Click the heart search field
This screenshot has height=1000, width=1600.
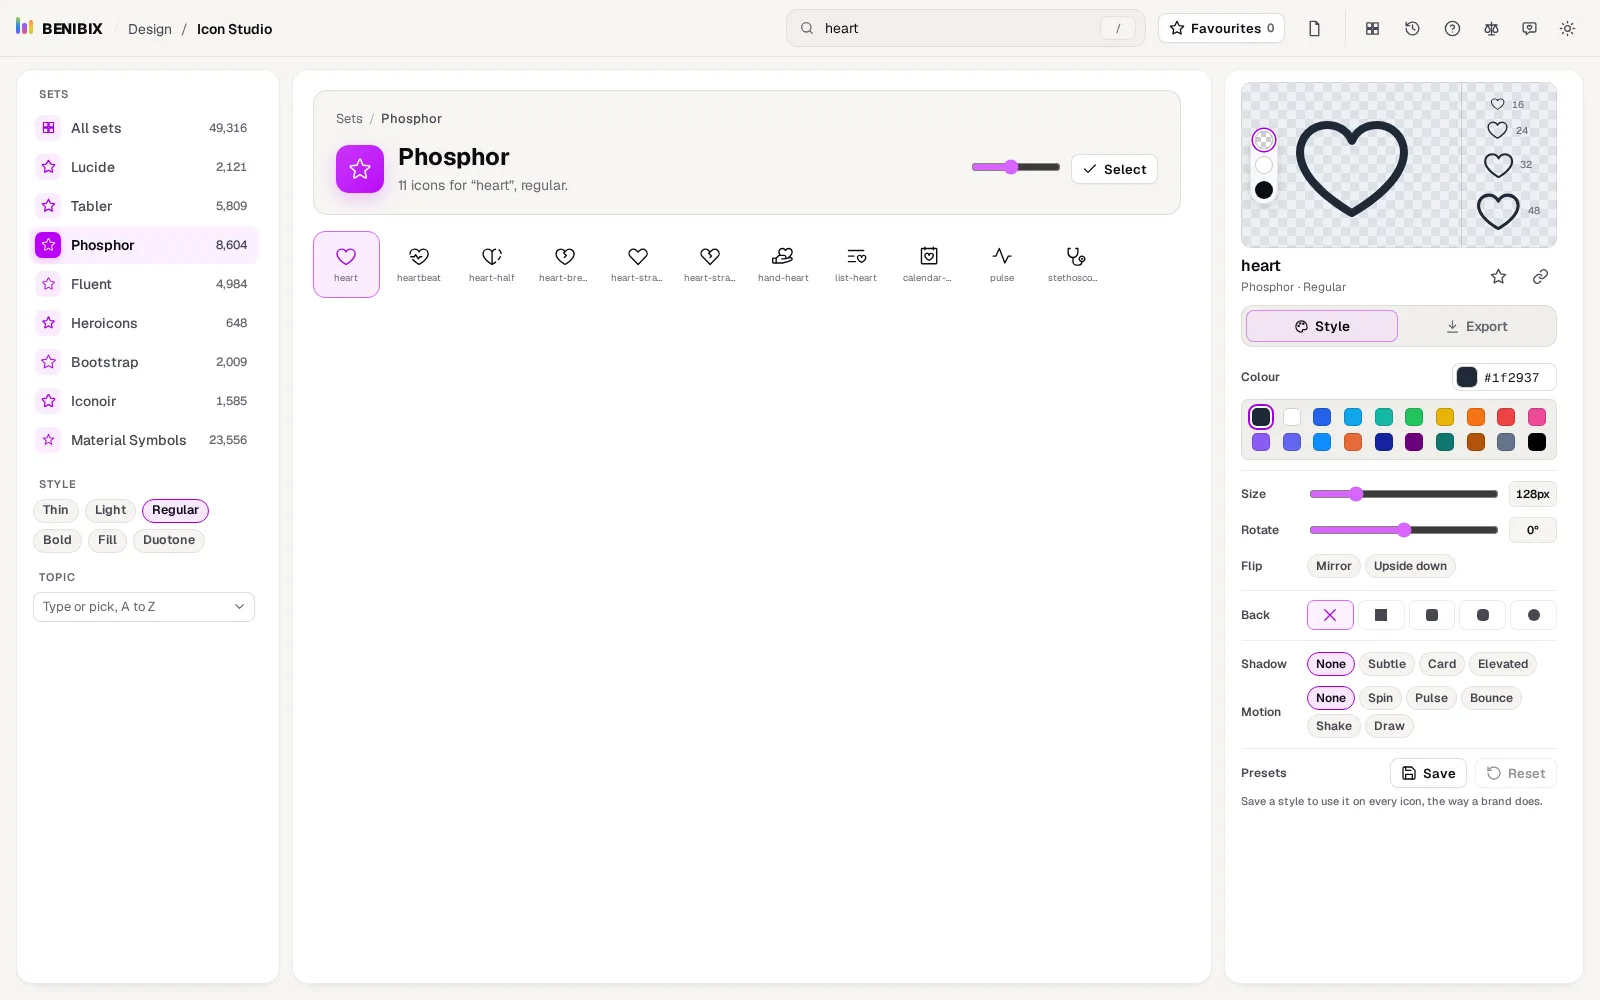965,28
